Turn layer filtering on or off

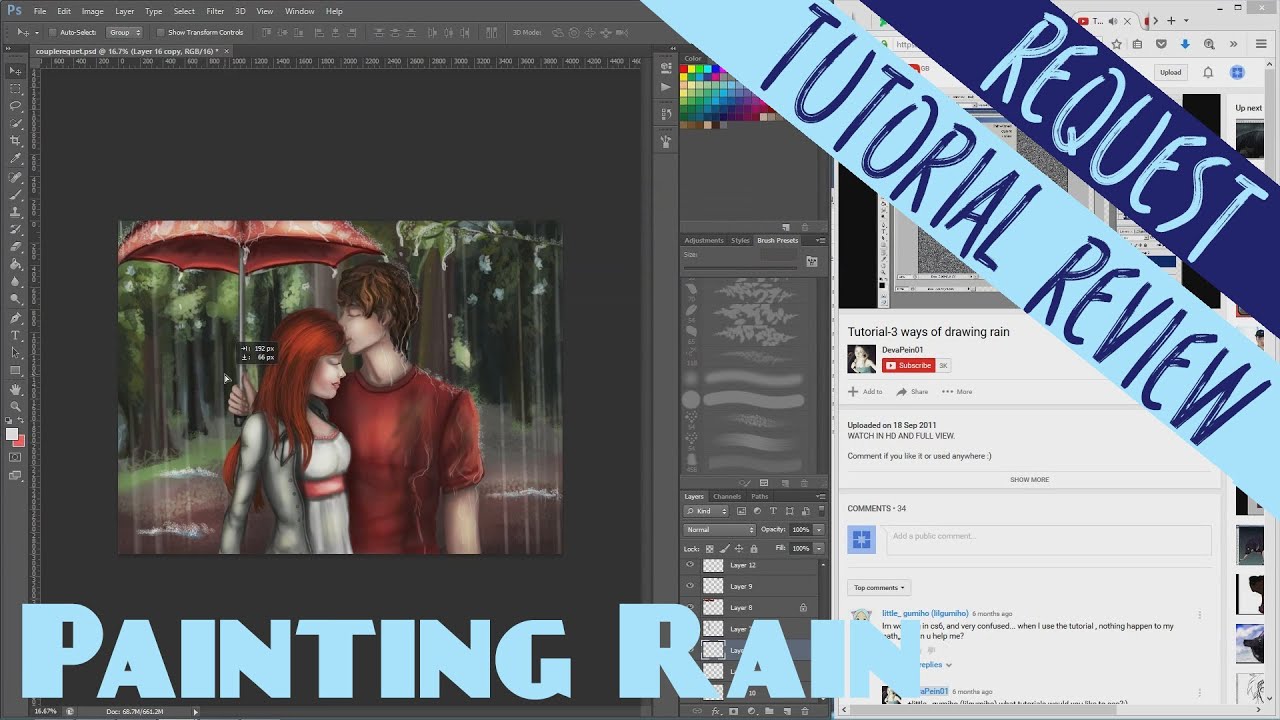(820, 511)
